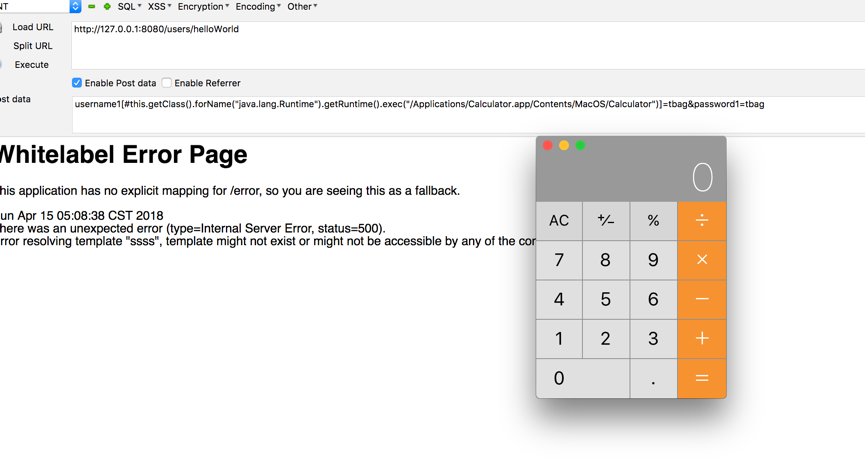This screenshot has width=865, height=465.
Task: Click into the Post data text area
Action: (x=468, y=114)
